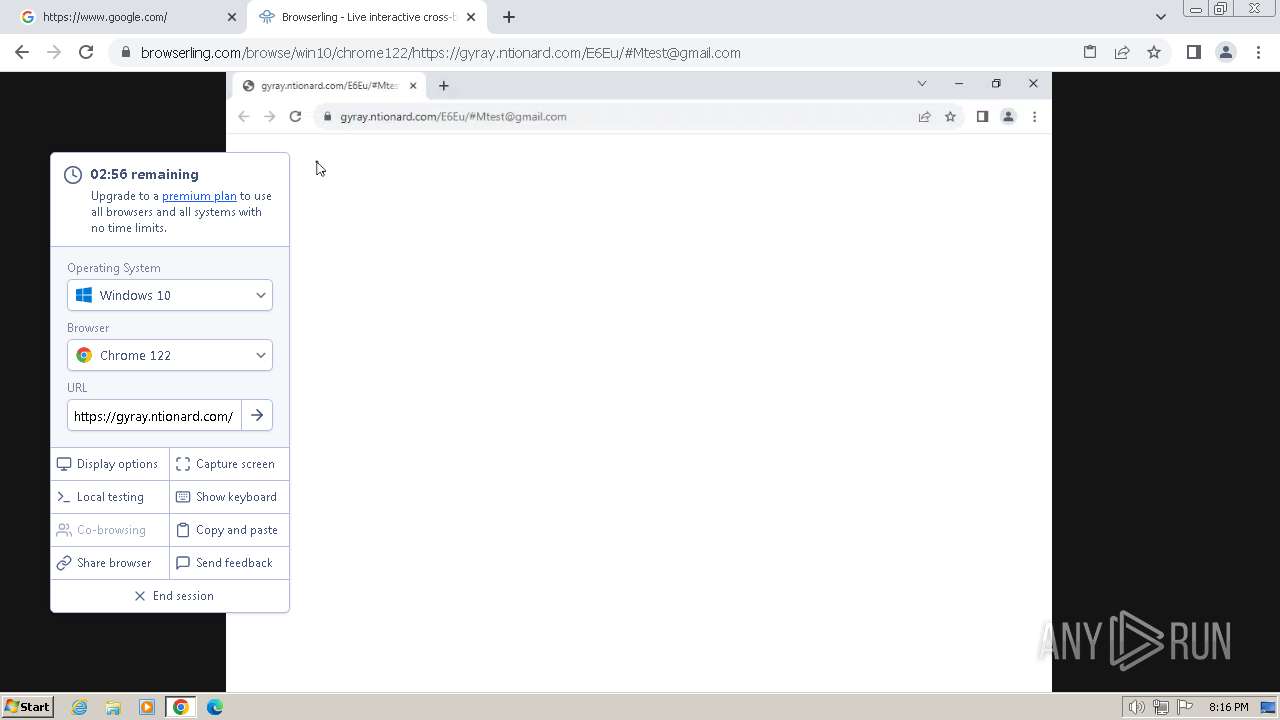Open a new tab in the outer browser

coord(509,17)
